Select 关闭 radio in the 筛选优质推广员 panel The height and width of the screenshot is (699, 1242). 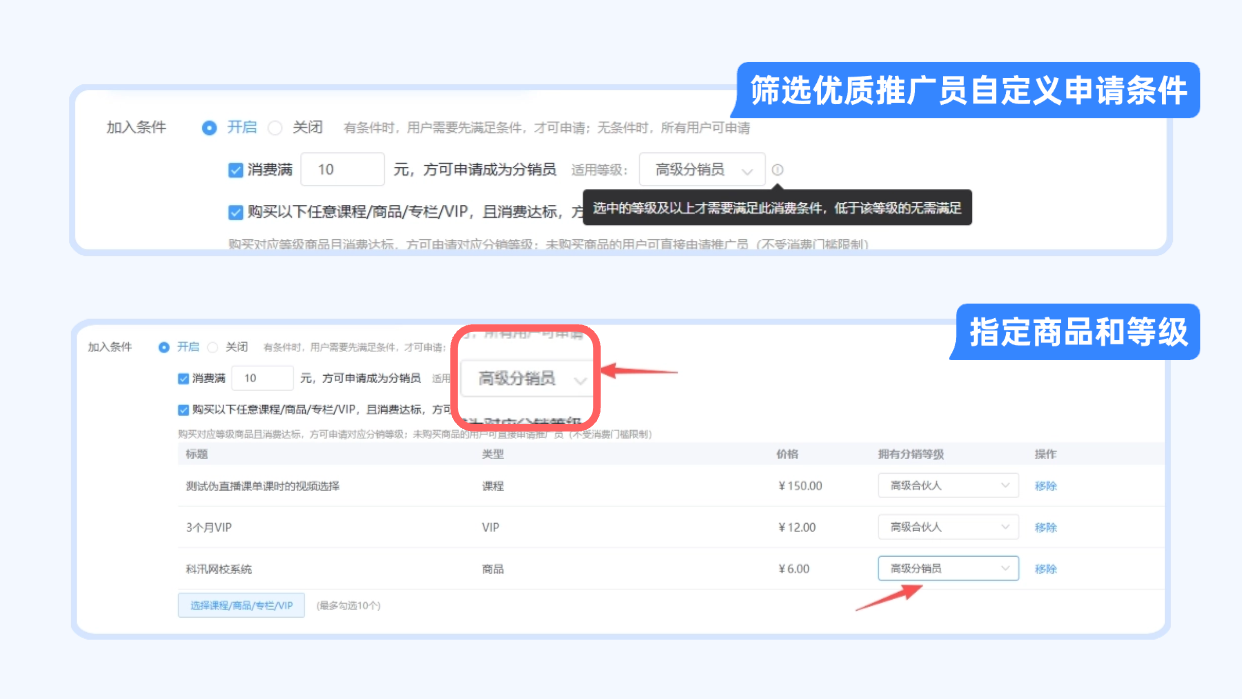[x=275, y=128]
